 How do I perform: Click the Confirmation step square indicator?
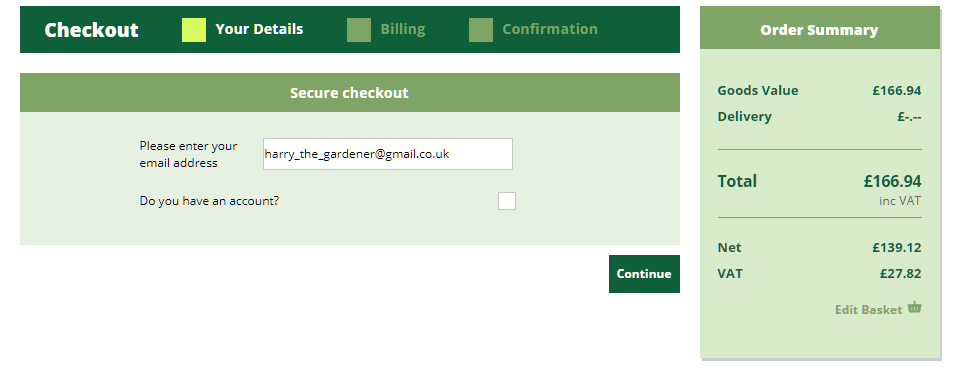click(481, 30)
